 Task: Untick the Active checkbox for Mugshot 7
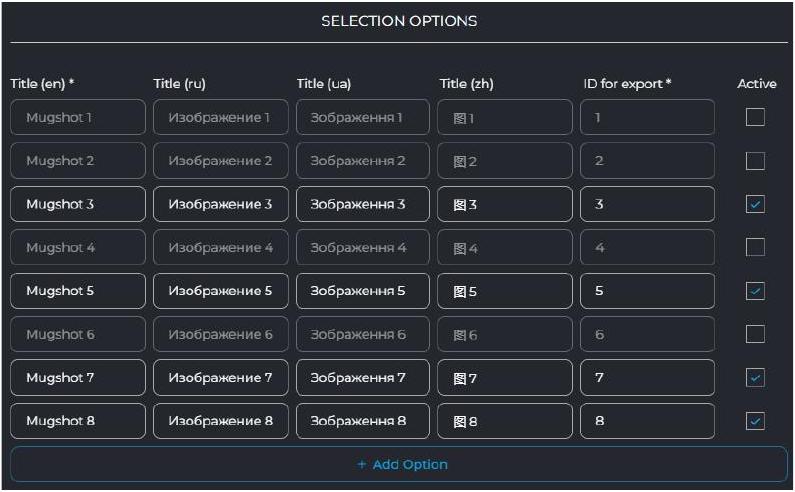click(x=755, y=377)
